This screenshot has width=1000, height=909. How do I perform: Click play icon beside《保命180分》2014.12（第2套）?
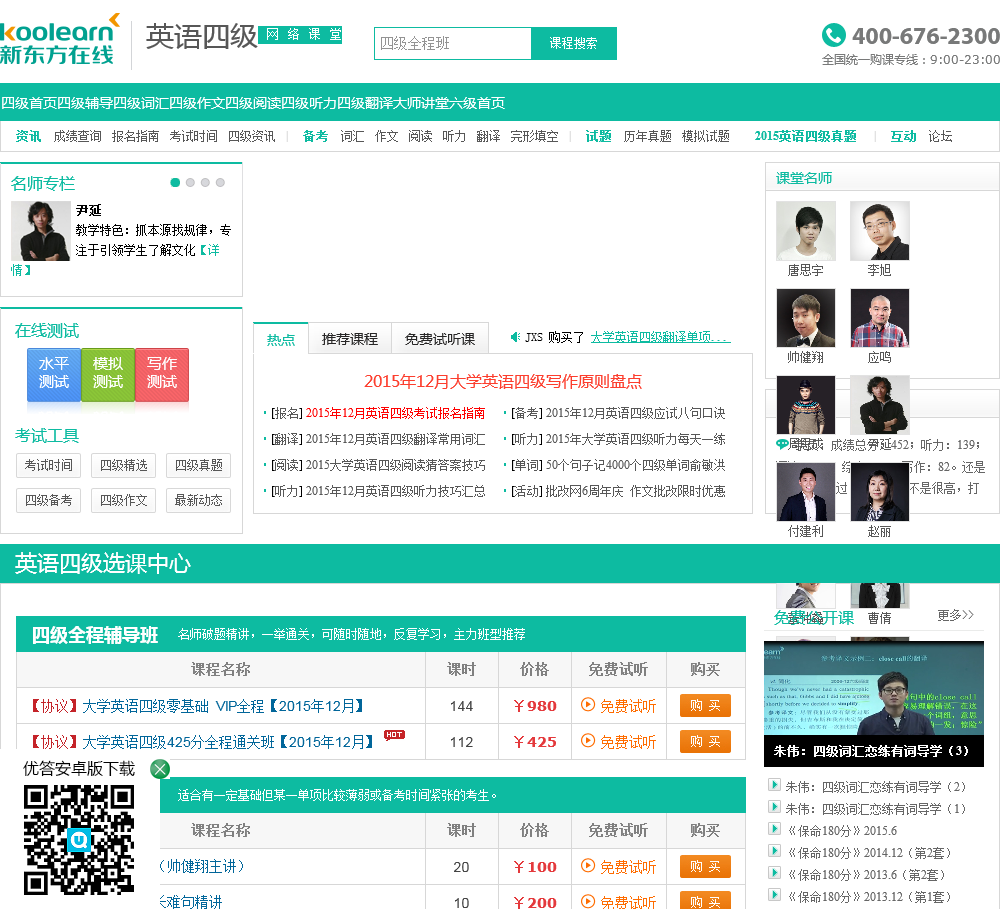pyautogui.click(x=774, y=851)
